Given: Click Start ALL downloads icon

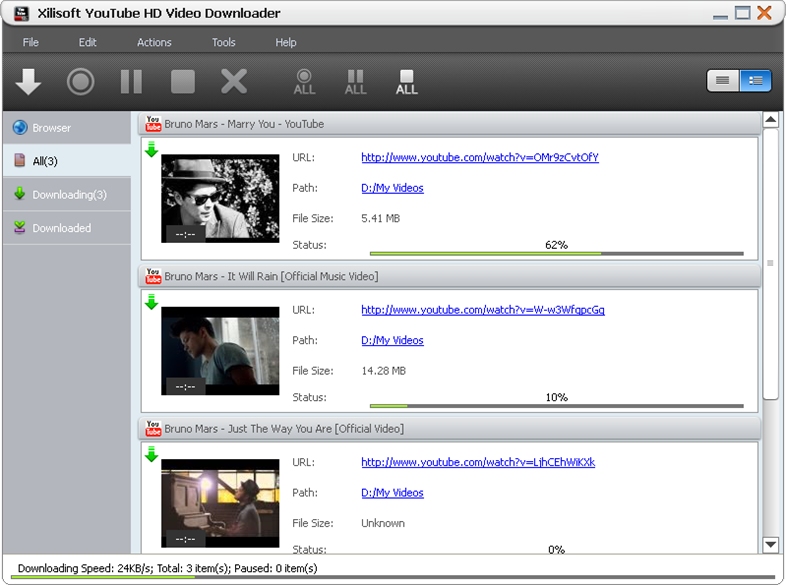Looking at the screenshot, I should click(304, 82).
